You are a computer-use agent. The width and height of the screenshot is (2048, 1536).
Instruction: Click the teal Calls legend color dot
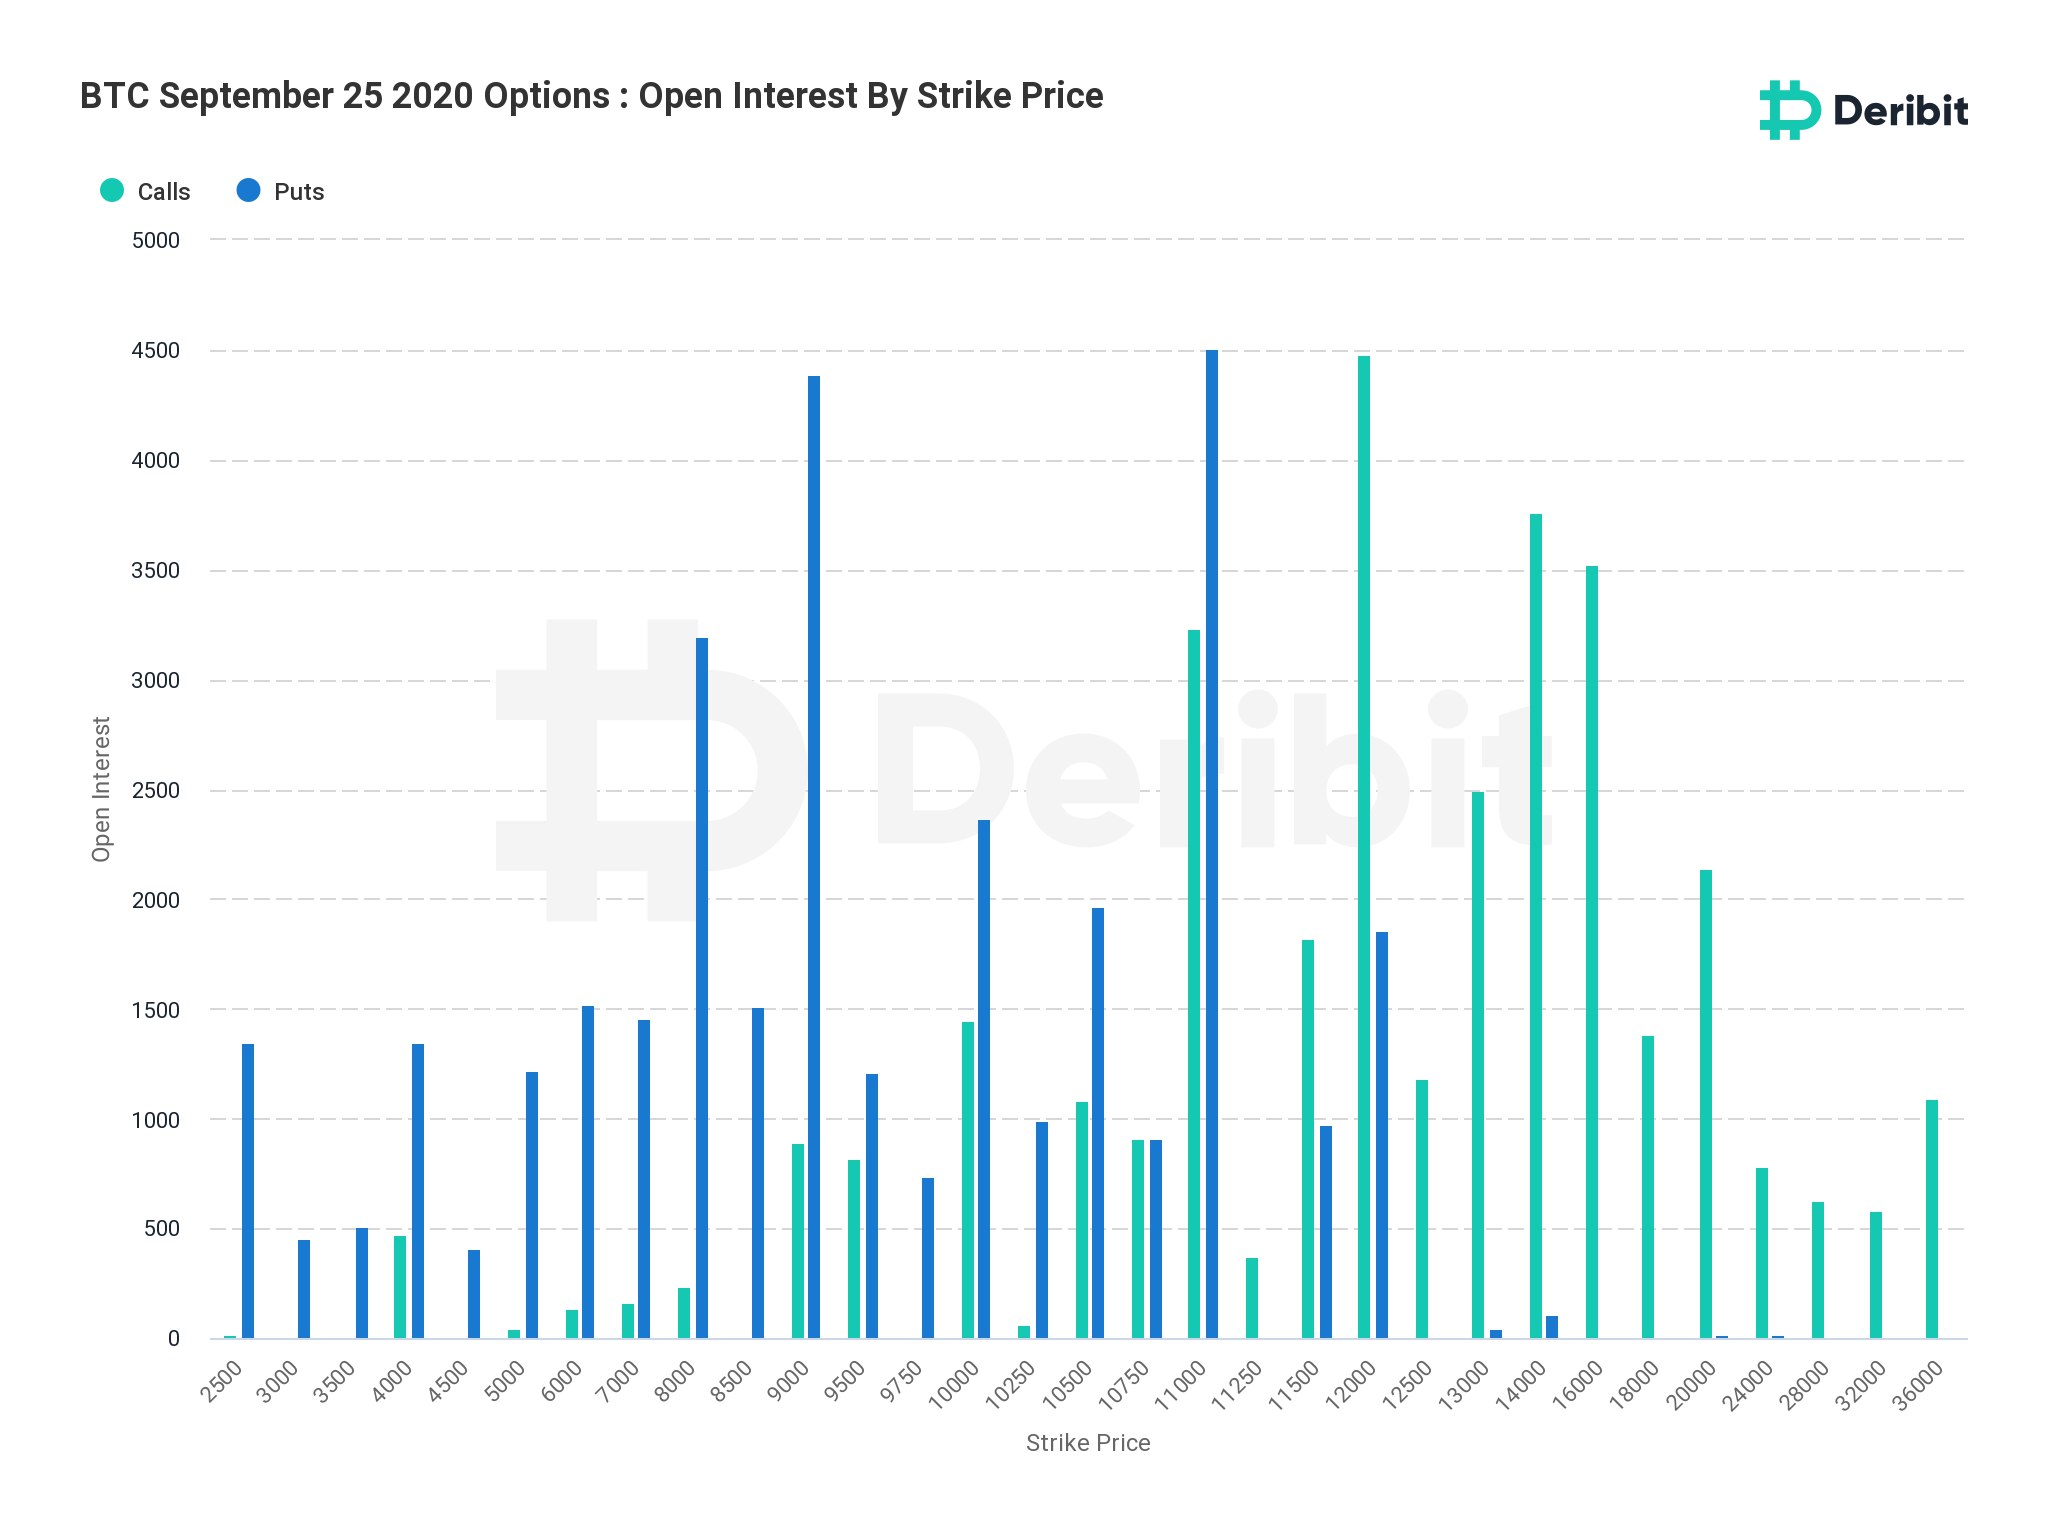point(112,190)
